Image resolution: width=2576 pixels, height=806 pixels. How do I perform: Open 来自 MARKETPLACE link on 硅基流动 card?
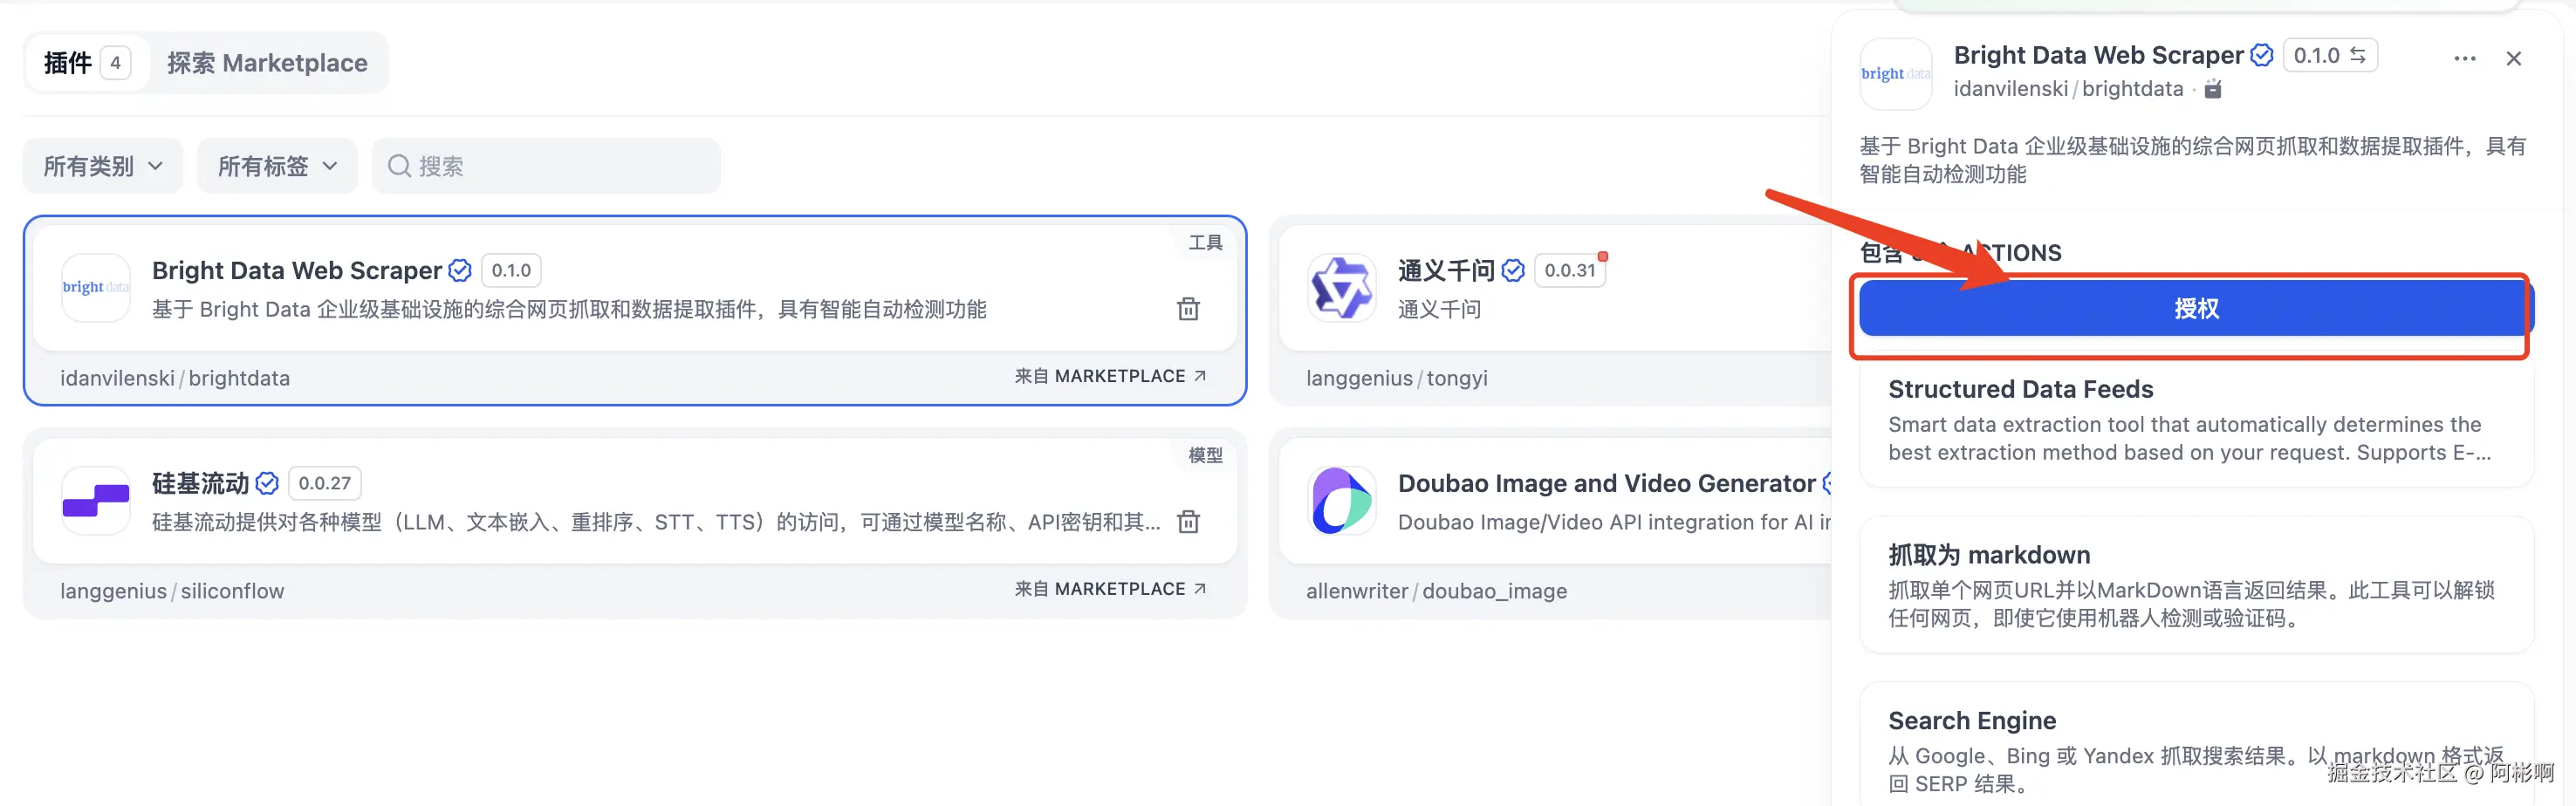(1110, 589)
